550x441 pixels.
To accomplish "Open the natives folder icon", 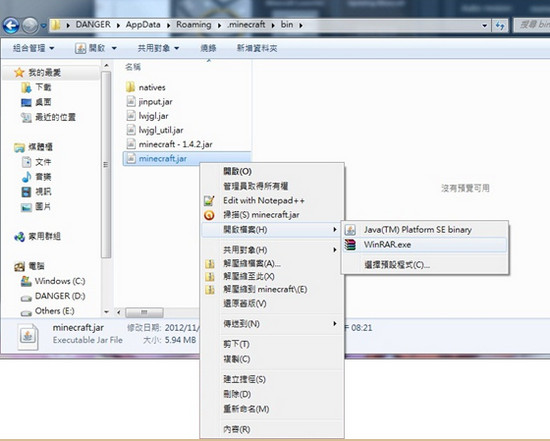I will coord(130,87).
